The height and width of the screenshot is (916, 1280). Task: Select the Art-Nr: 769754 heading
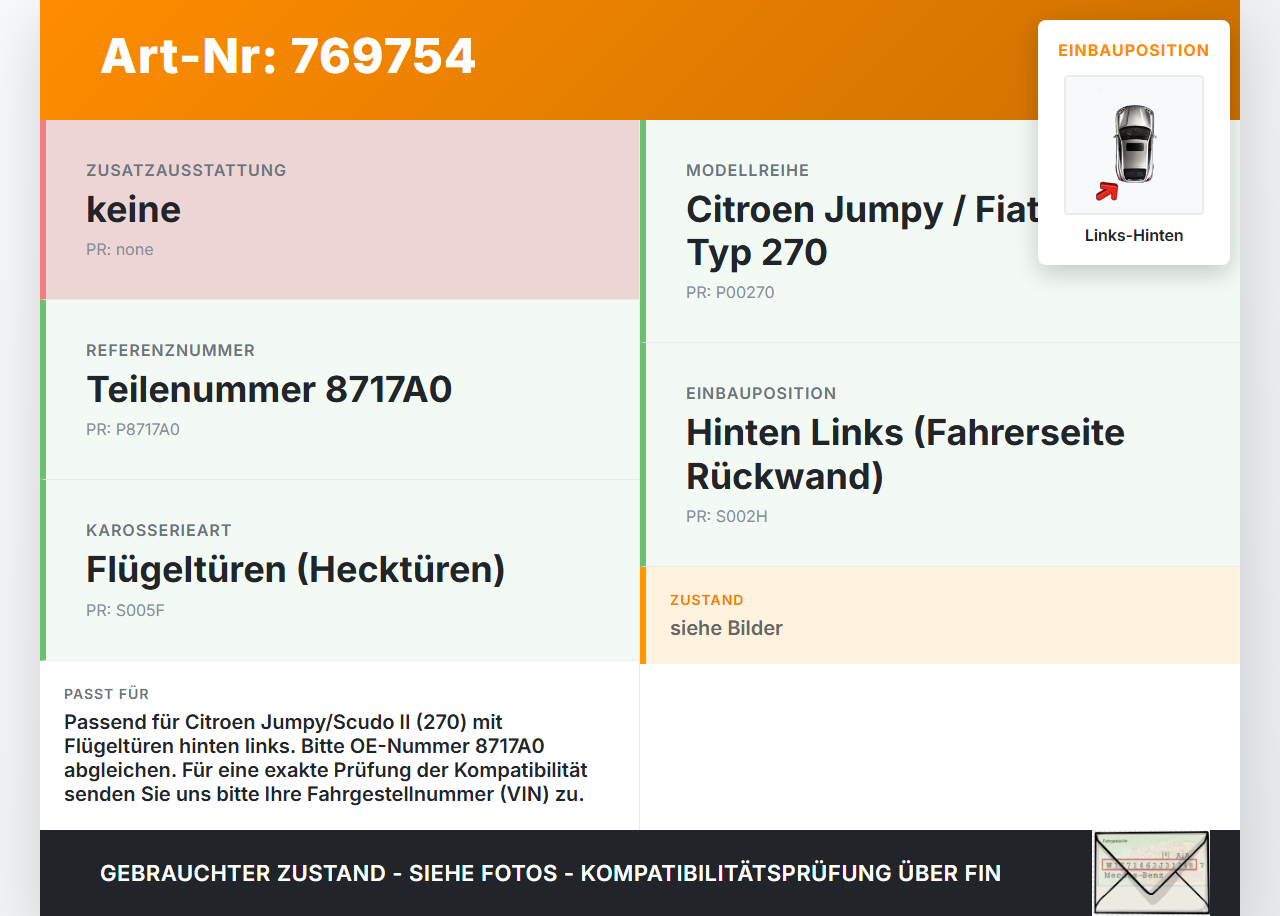coord(288,56)
